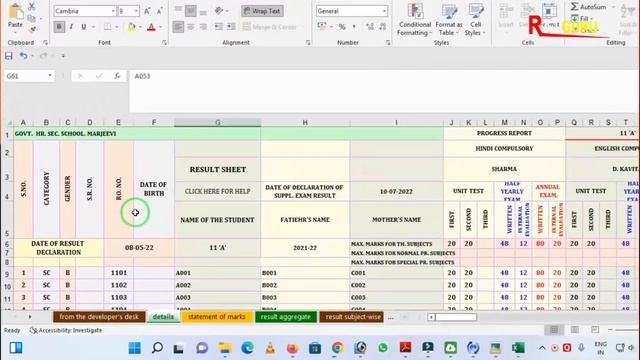The height and width of the screenshot is (360, 640).
Task: Click Increase Decimal
Action: pyautogui.click(x=370, y=27)
